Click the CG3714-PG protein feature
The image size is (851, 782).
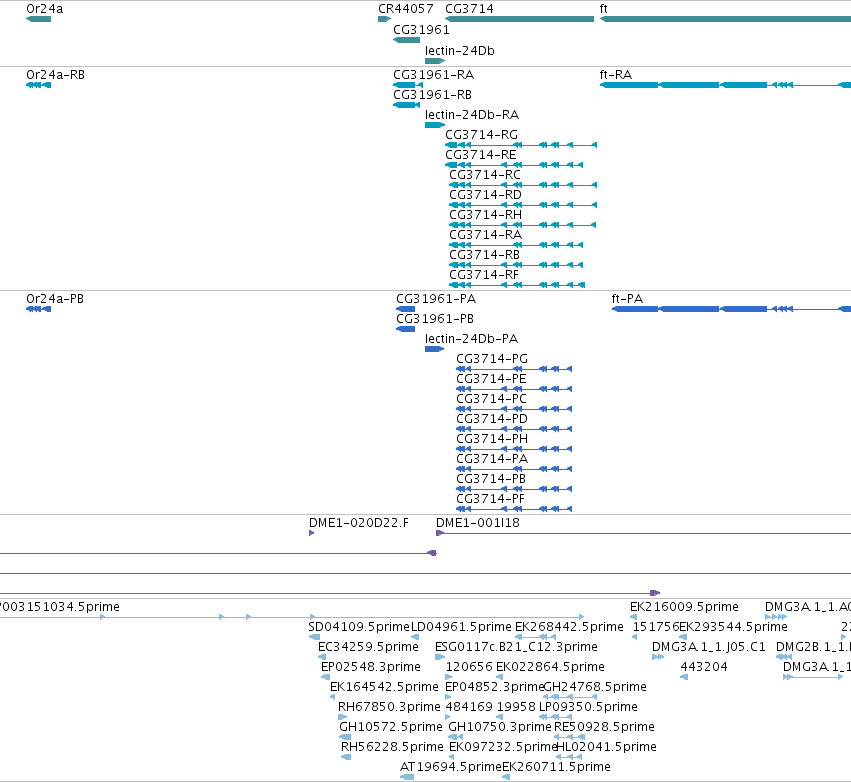click(x=514, y=369)
